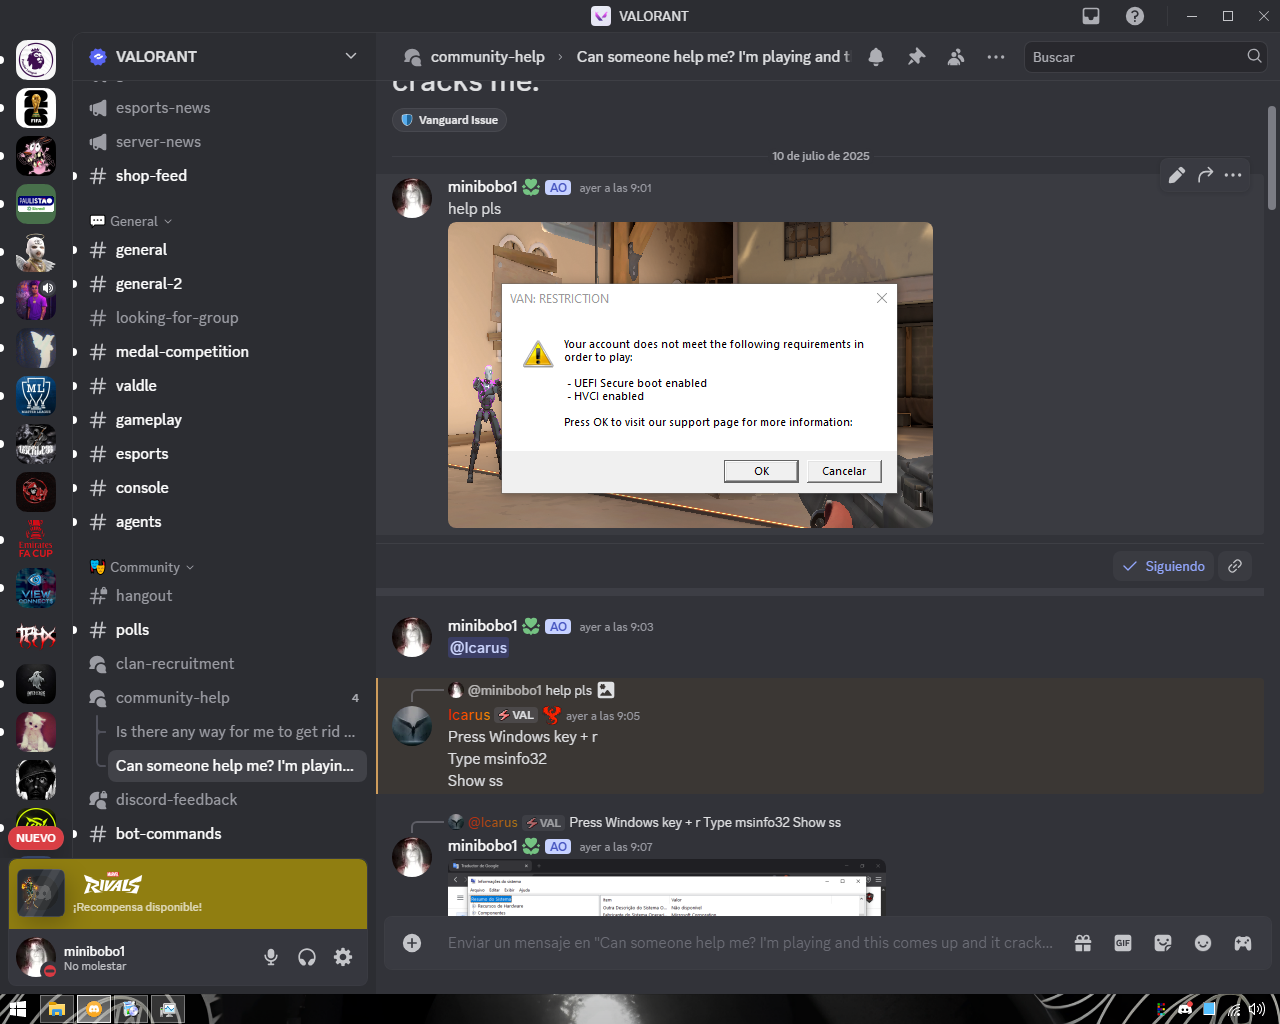Jump to replied message "@minibobo1 help pls"
Screen dimensions: 1280x1024
pos(530,690)
